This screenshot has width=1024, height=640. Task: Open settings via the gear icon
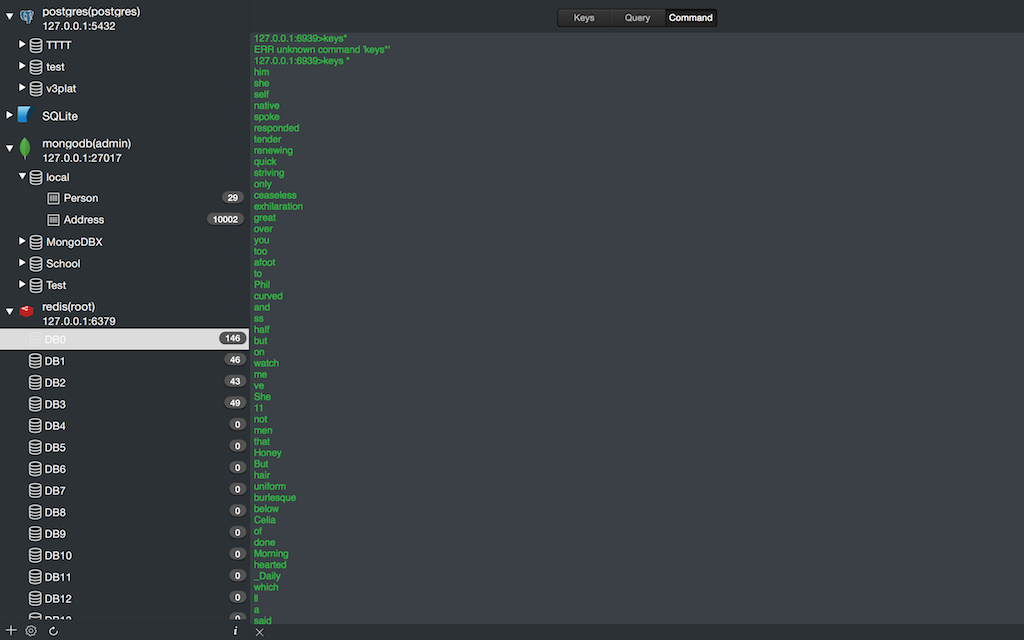tap(31, 631)
